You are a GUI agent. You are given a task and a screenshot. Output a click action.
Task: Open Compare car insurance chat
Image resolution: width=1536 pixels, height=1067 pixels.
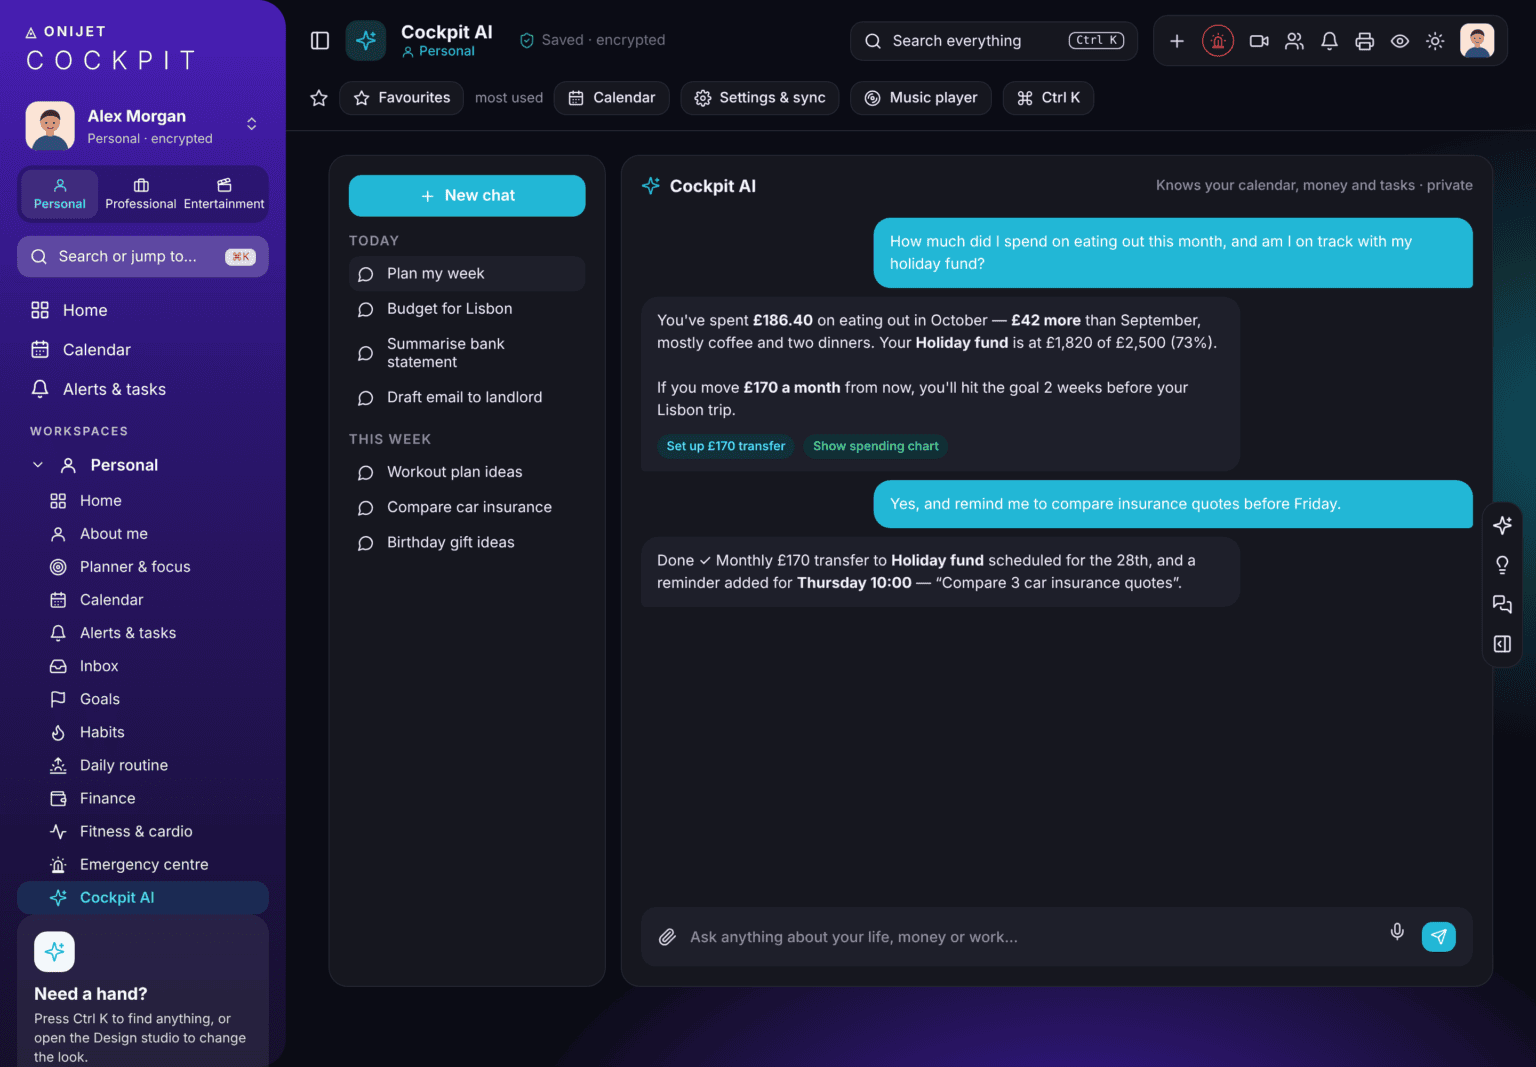click(x=467, y=507)
